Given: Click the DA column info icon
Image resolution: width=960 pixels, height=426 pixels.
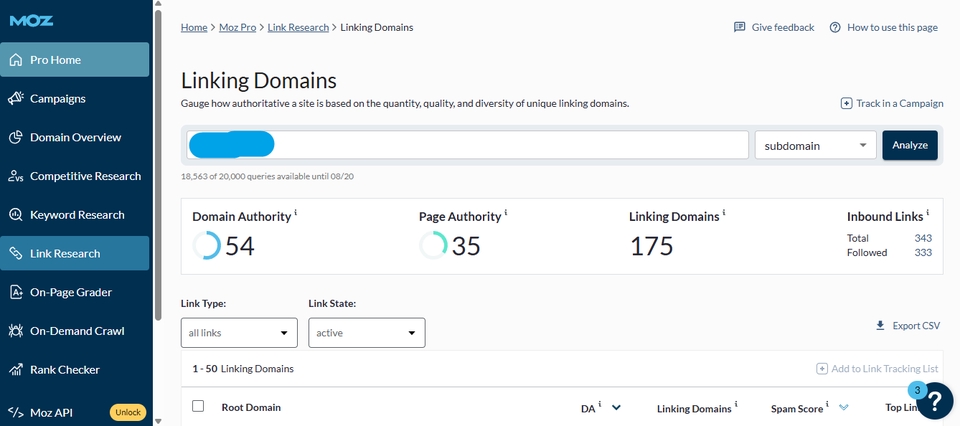Looking at the screenshot, I should tap(600, 405).
